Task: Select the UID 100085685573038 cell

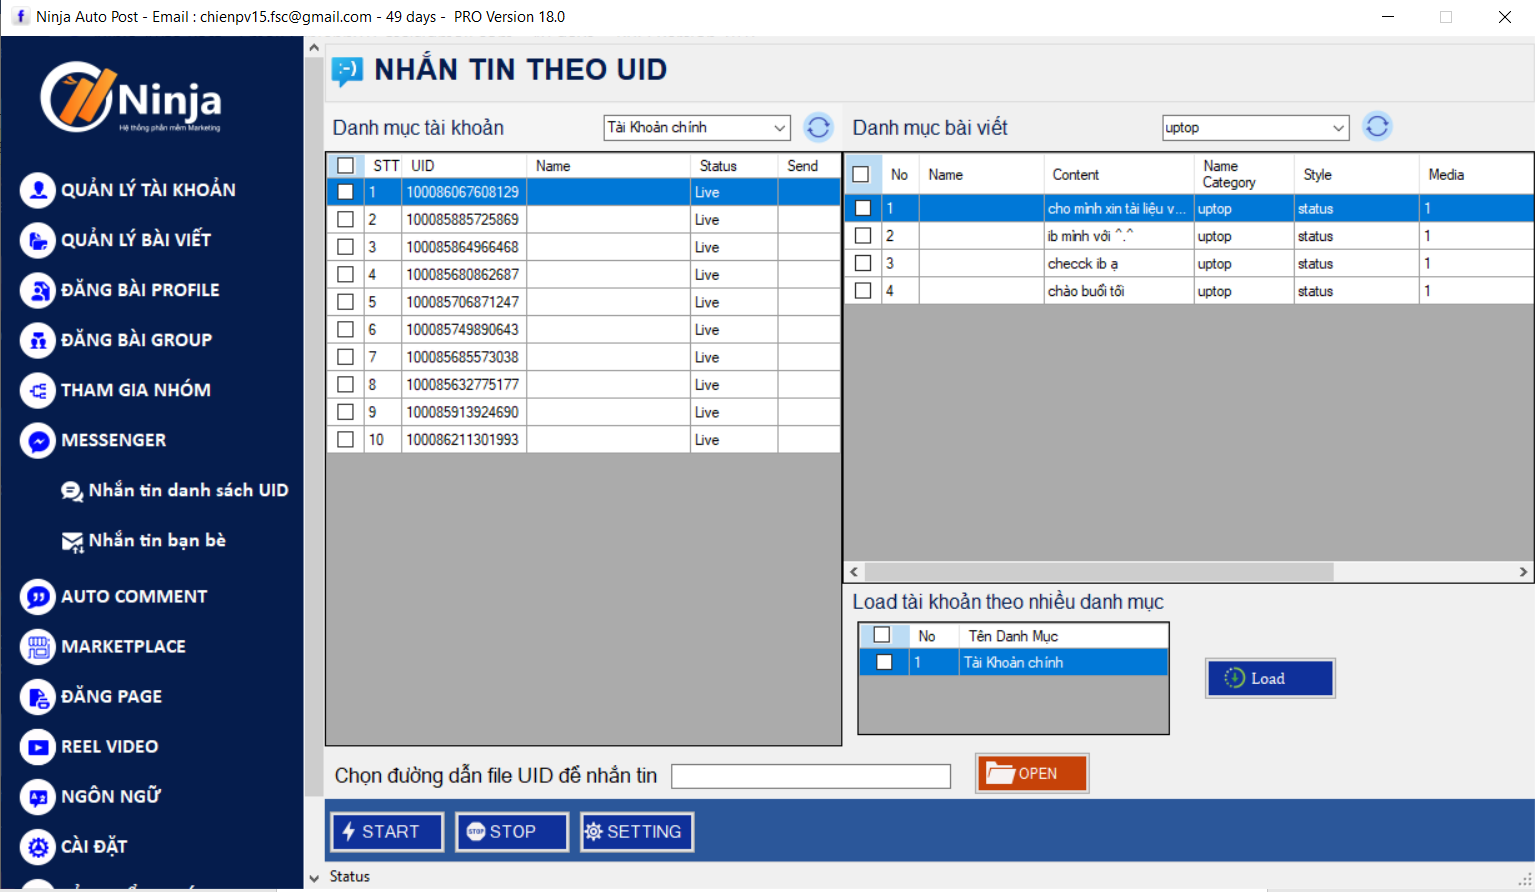Action: (464, 357)
